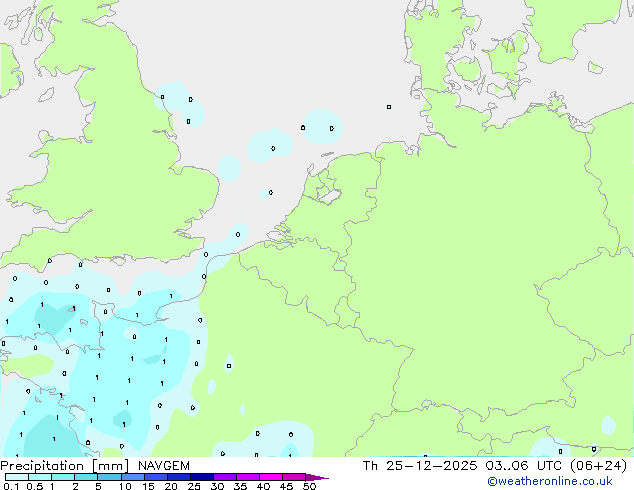634x490 pixels.
Task: Click the 15–20 mm legend swatch
Action: [156, 477]
